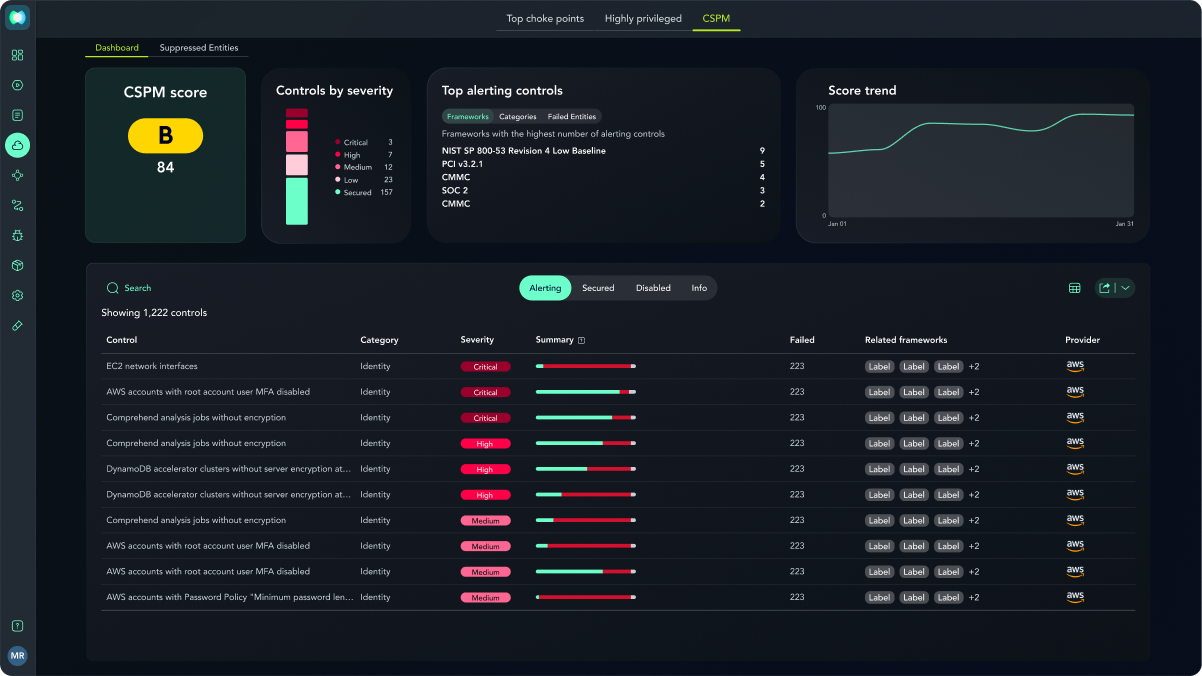Open settings gear icon in sidebar
Screen dimensions: 1202x676
[17, 296]
